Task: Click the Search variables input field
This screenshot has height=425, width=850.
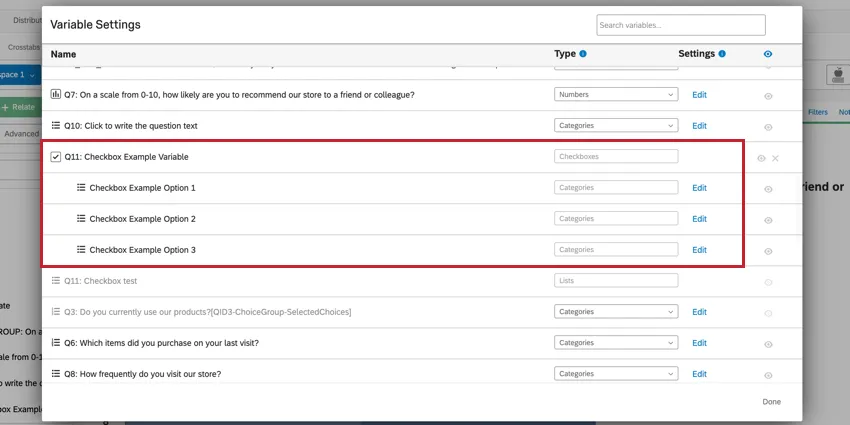Action: (680, 25)
